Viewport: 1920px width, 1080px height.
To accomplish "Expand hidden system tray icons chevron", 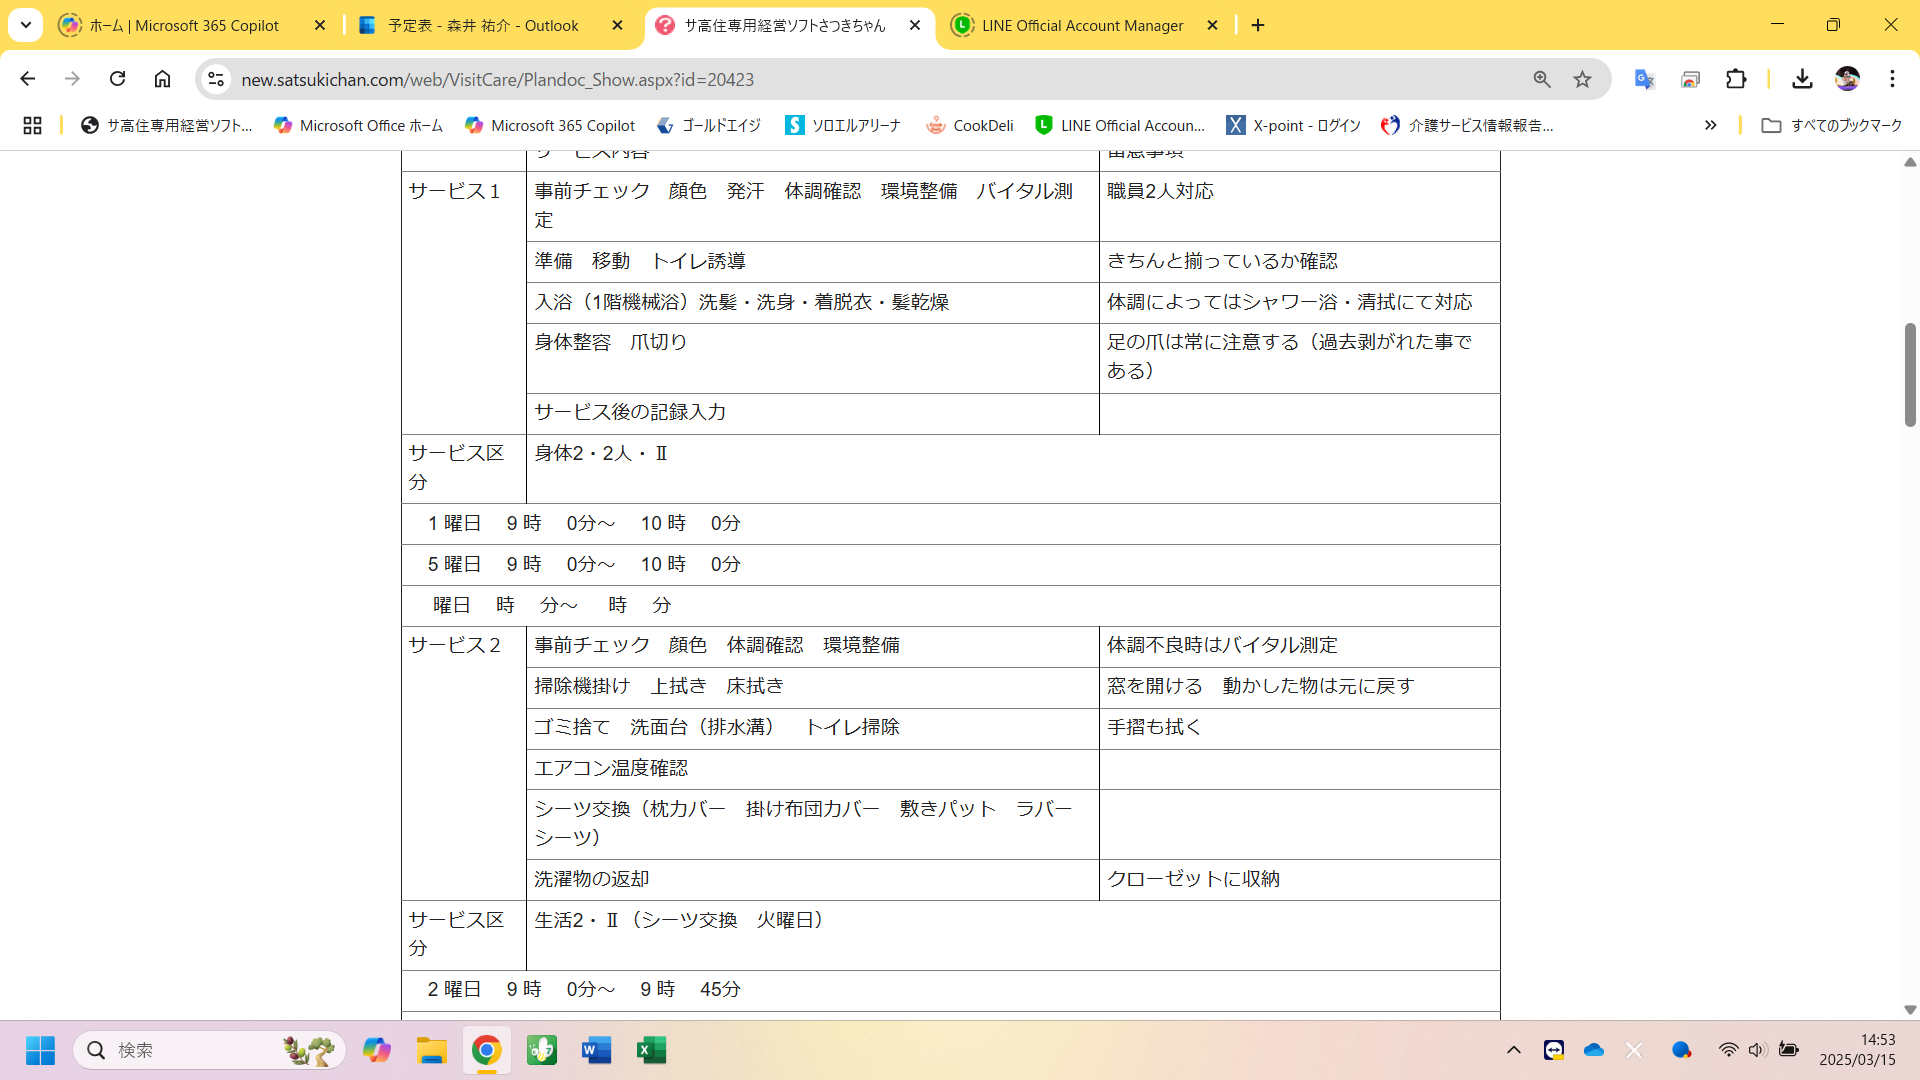I will [x=1513, y=1050].
